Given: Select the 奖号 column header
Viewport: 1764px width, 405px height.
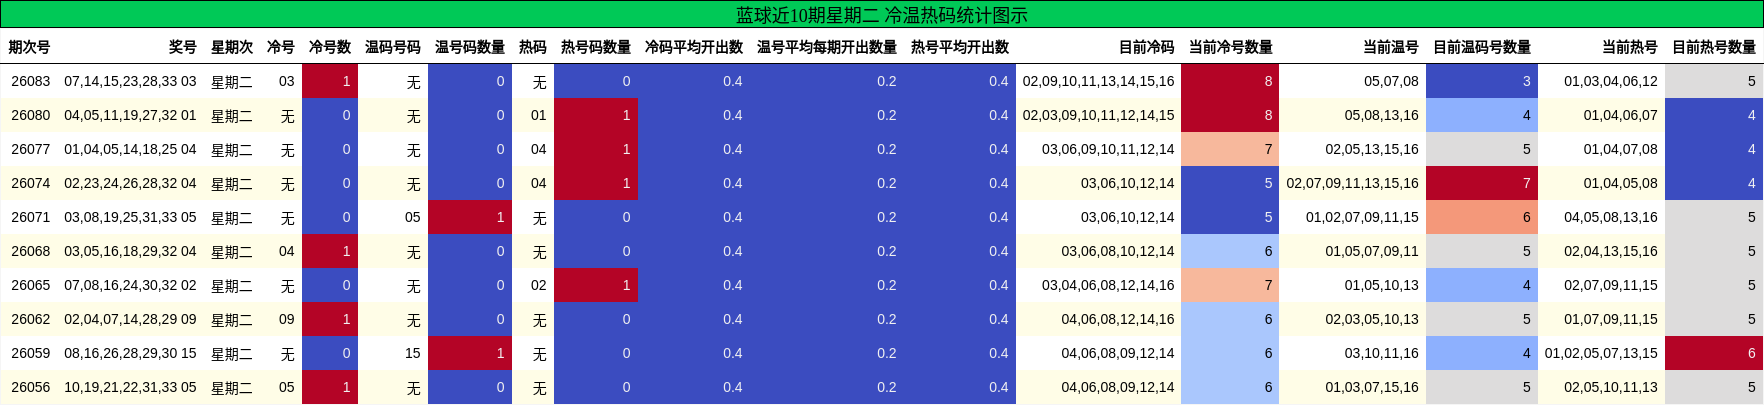Looking at the screenshot, I should (x=182, y=47).
